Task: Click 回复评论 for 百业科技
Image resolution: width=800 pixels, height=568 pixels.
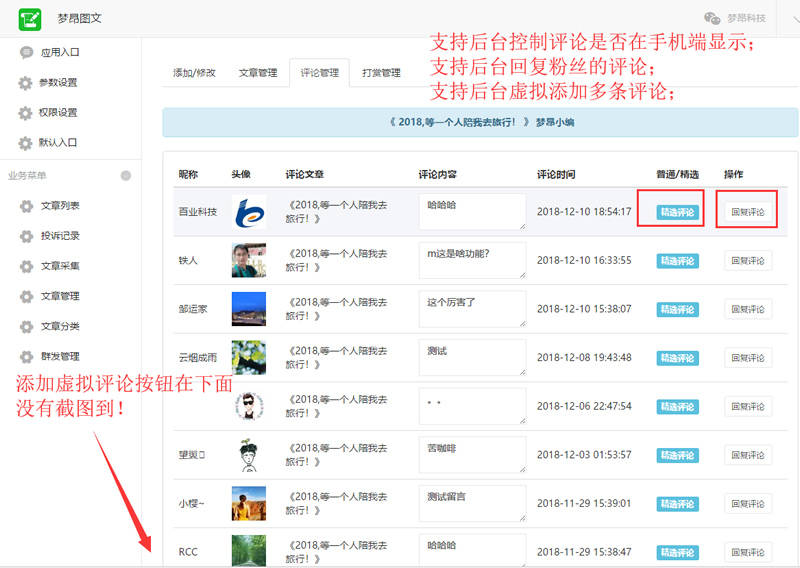Action: [748, 212]
